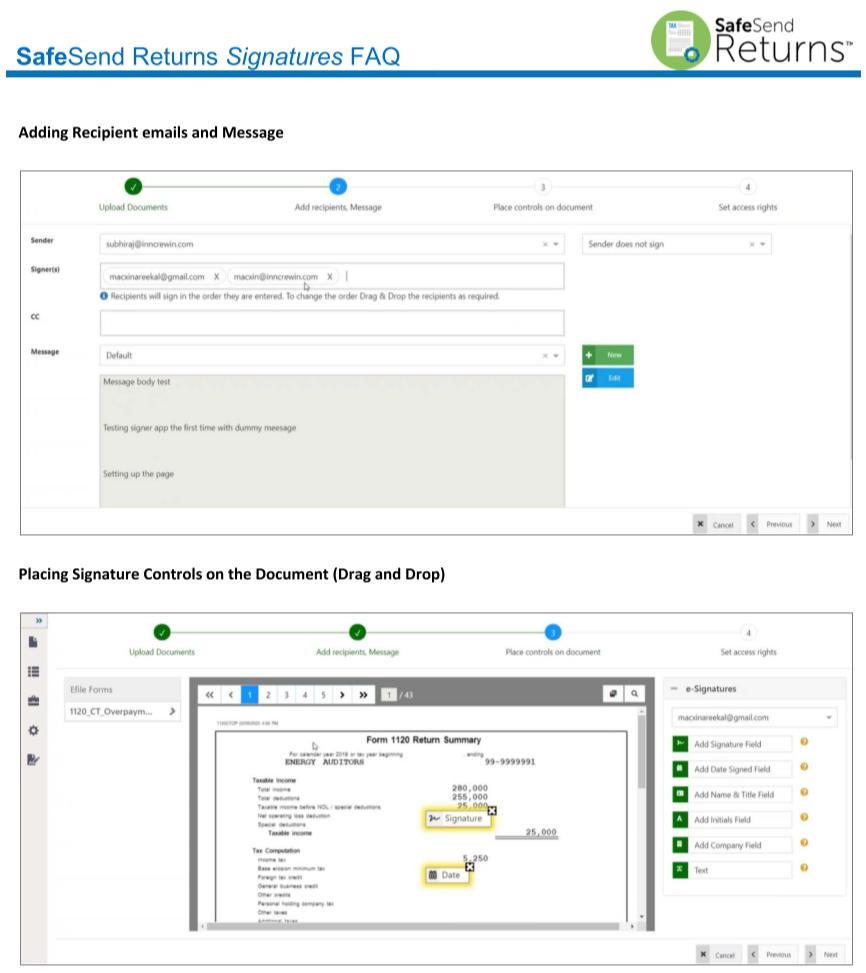The width and height of the screenshot is (866, 973).
Task: Open the signature pen icon in left sidebar
Action: (33, 760)
